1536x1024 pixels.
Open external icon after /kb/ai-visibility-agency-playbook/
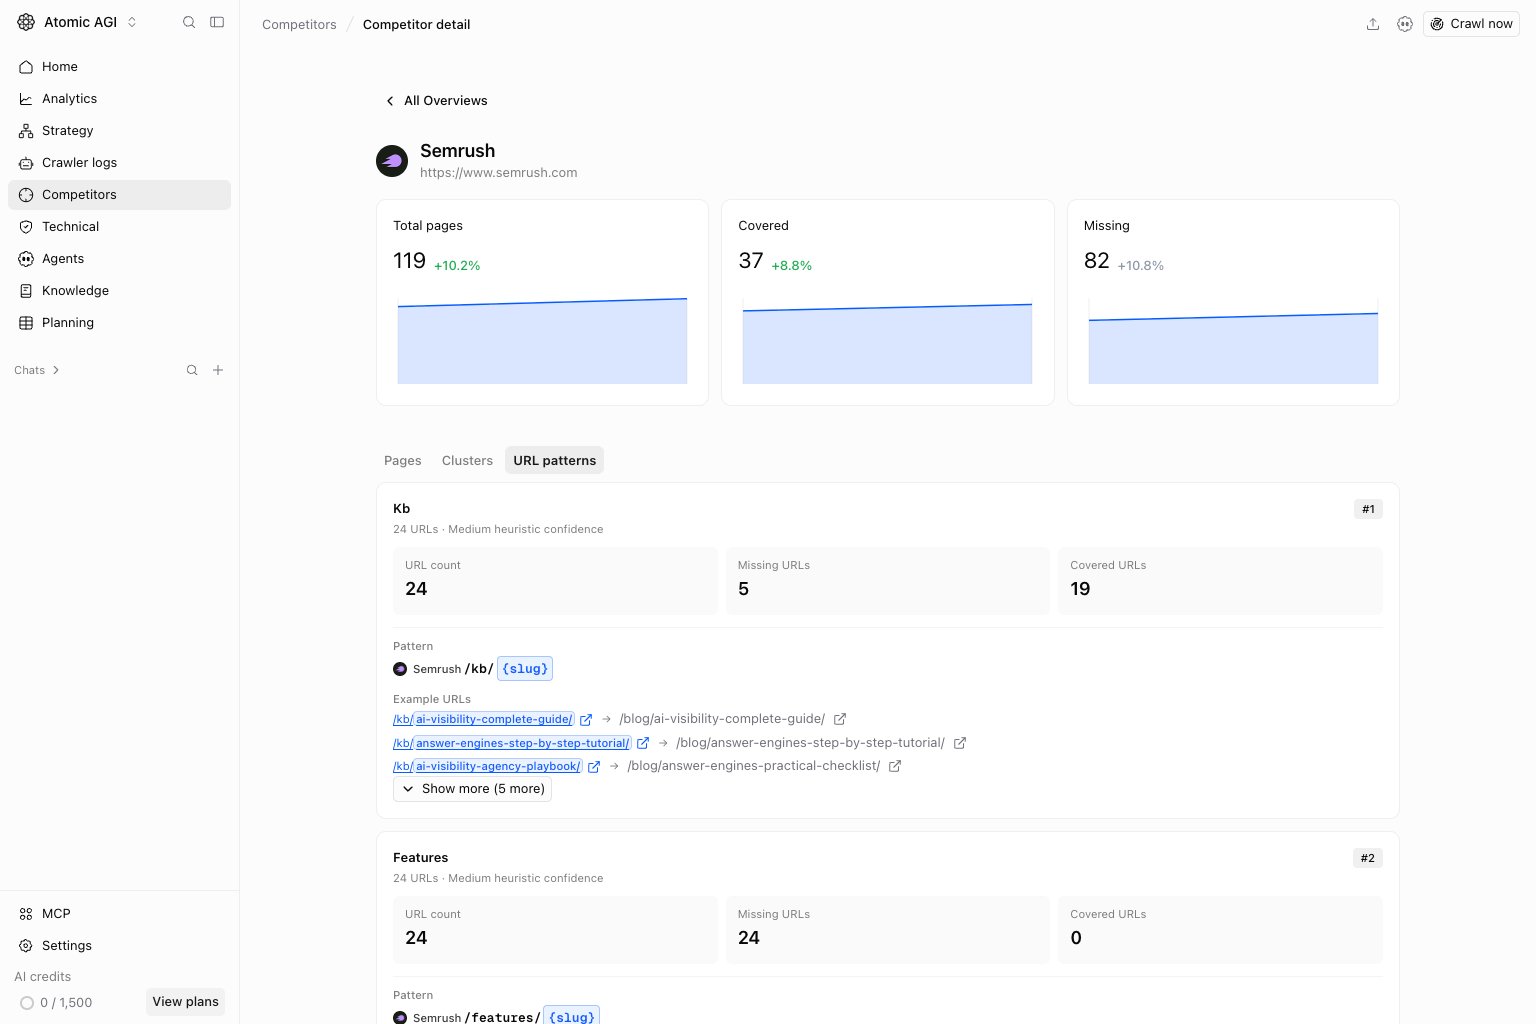click(594, 766)
